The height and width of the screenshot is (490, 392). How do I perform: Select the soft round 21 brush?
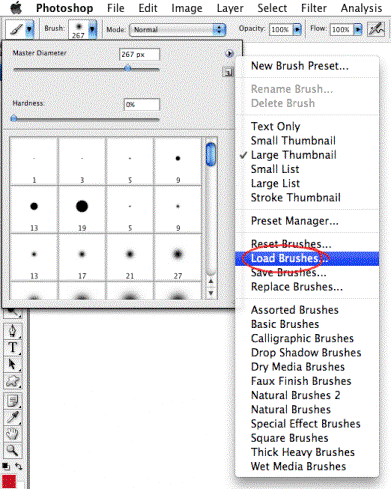pyautogui.click(x=130, y=257)
